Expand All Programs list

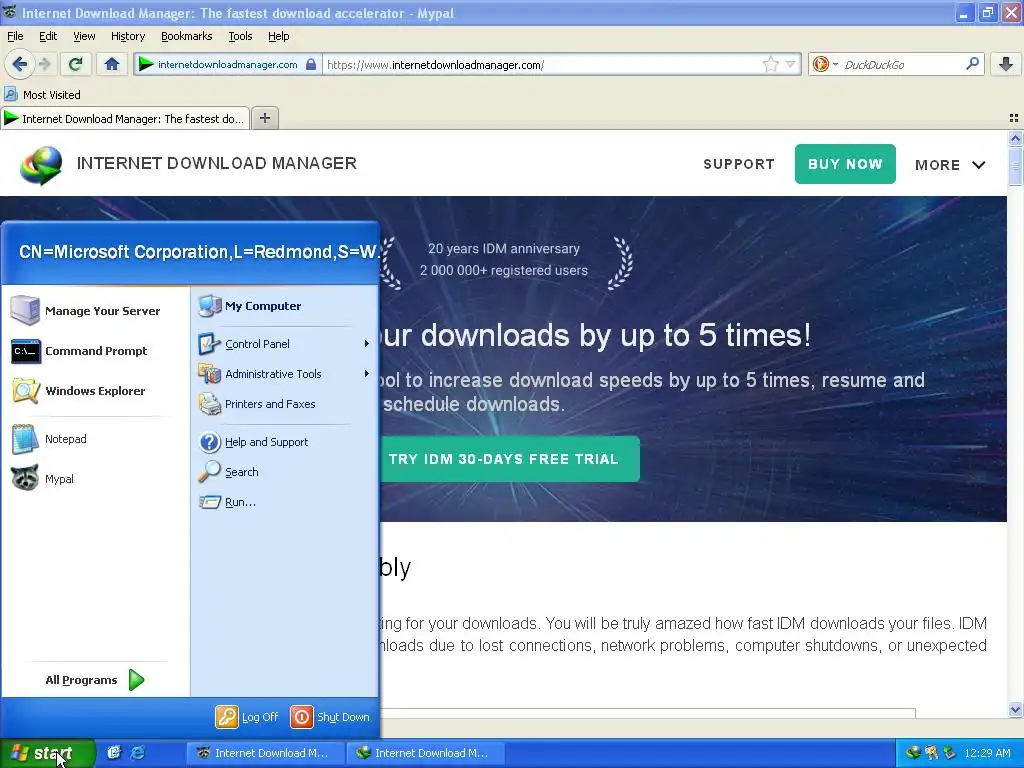tap(95, 680)
